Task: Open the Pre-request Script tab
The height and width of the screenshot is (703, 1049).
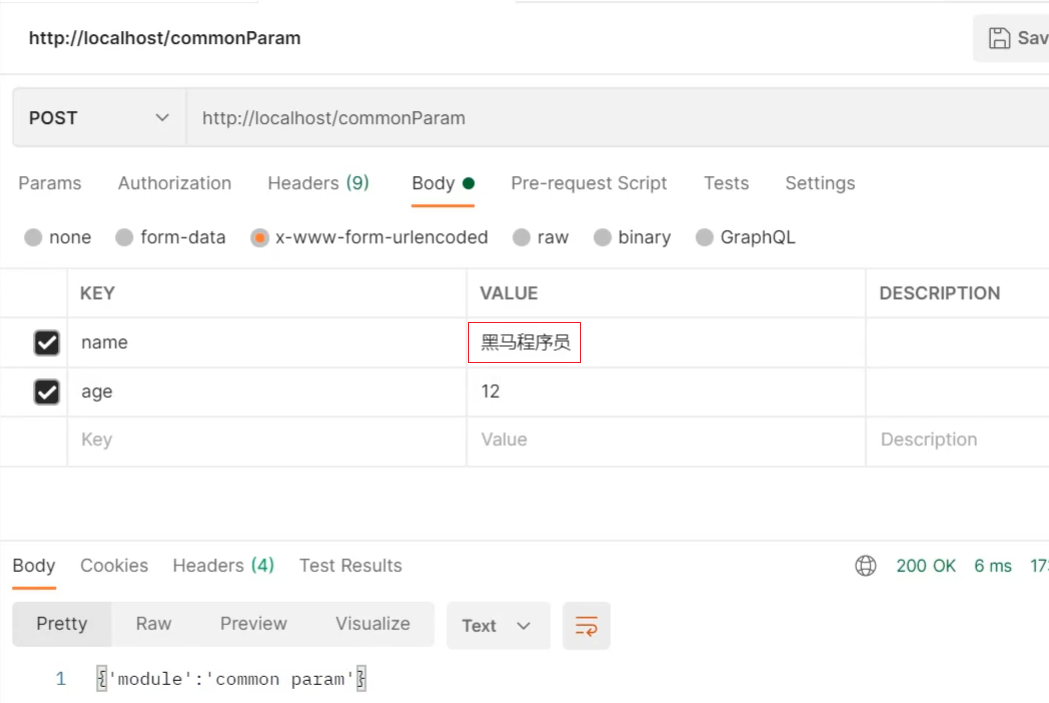Action: pos(589,183)
